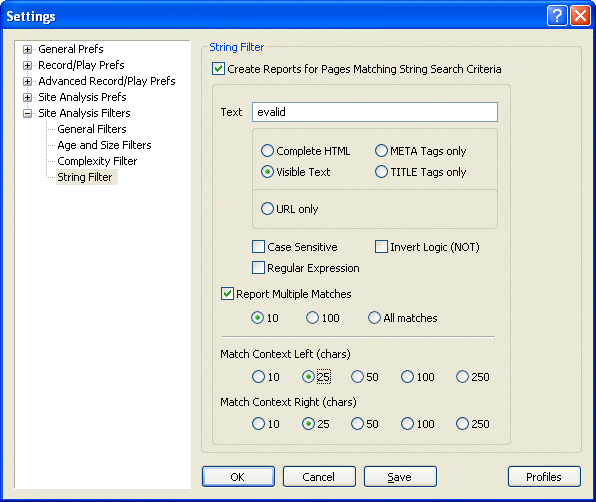Viewport: 596px width, 502px height.
Task: Open the General Filters page
Action: click(92, 129)
